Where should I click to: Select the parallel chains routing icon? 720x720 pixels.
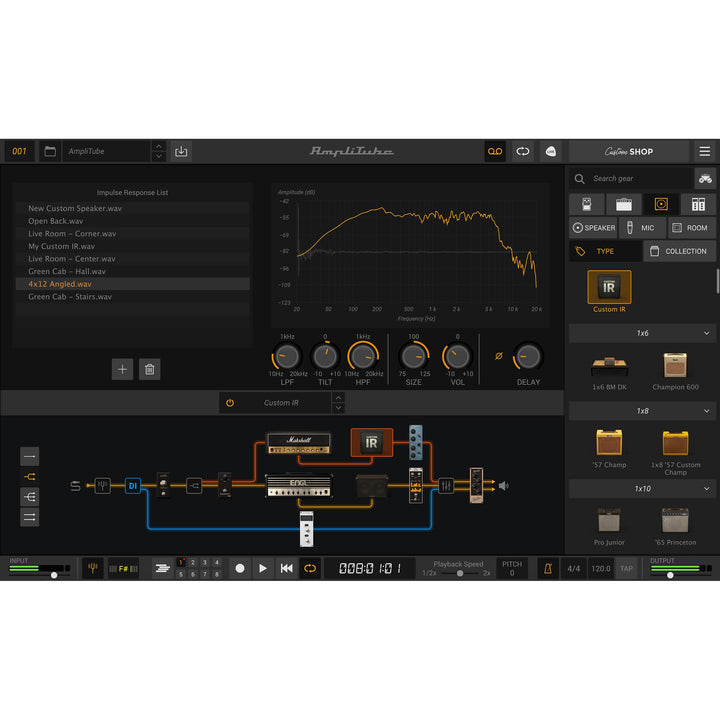tap(29, 517)
